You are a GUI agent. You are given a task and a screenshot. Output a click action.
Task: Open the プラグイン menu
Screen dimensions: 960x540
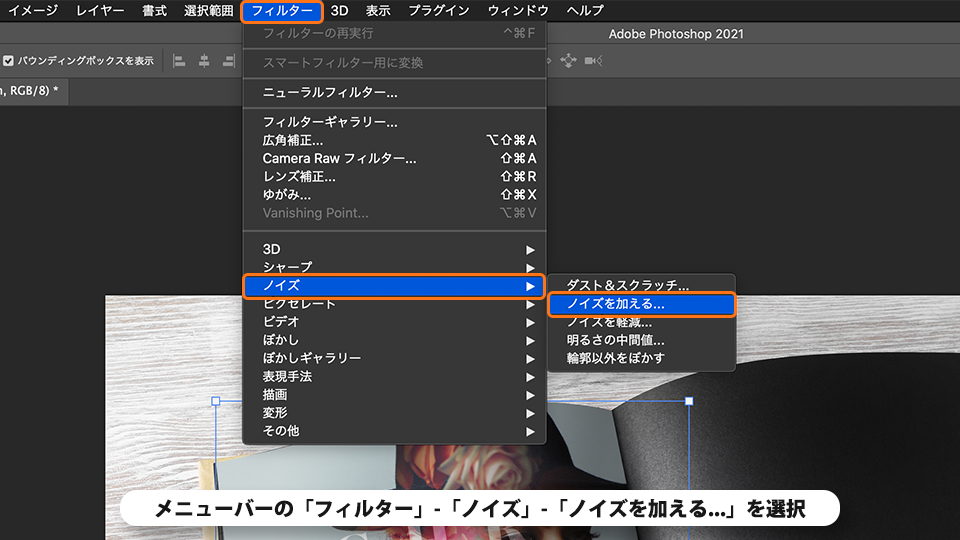tap(438, 10)
